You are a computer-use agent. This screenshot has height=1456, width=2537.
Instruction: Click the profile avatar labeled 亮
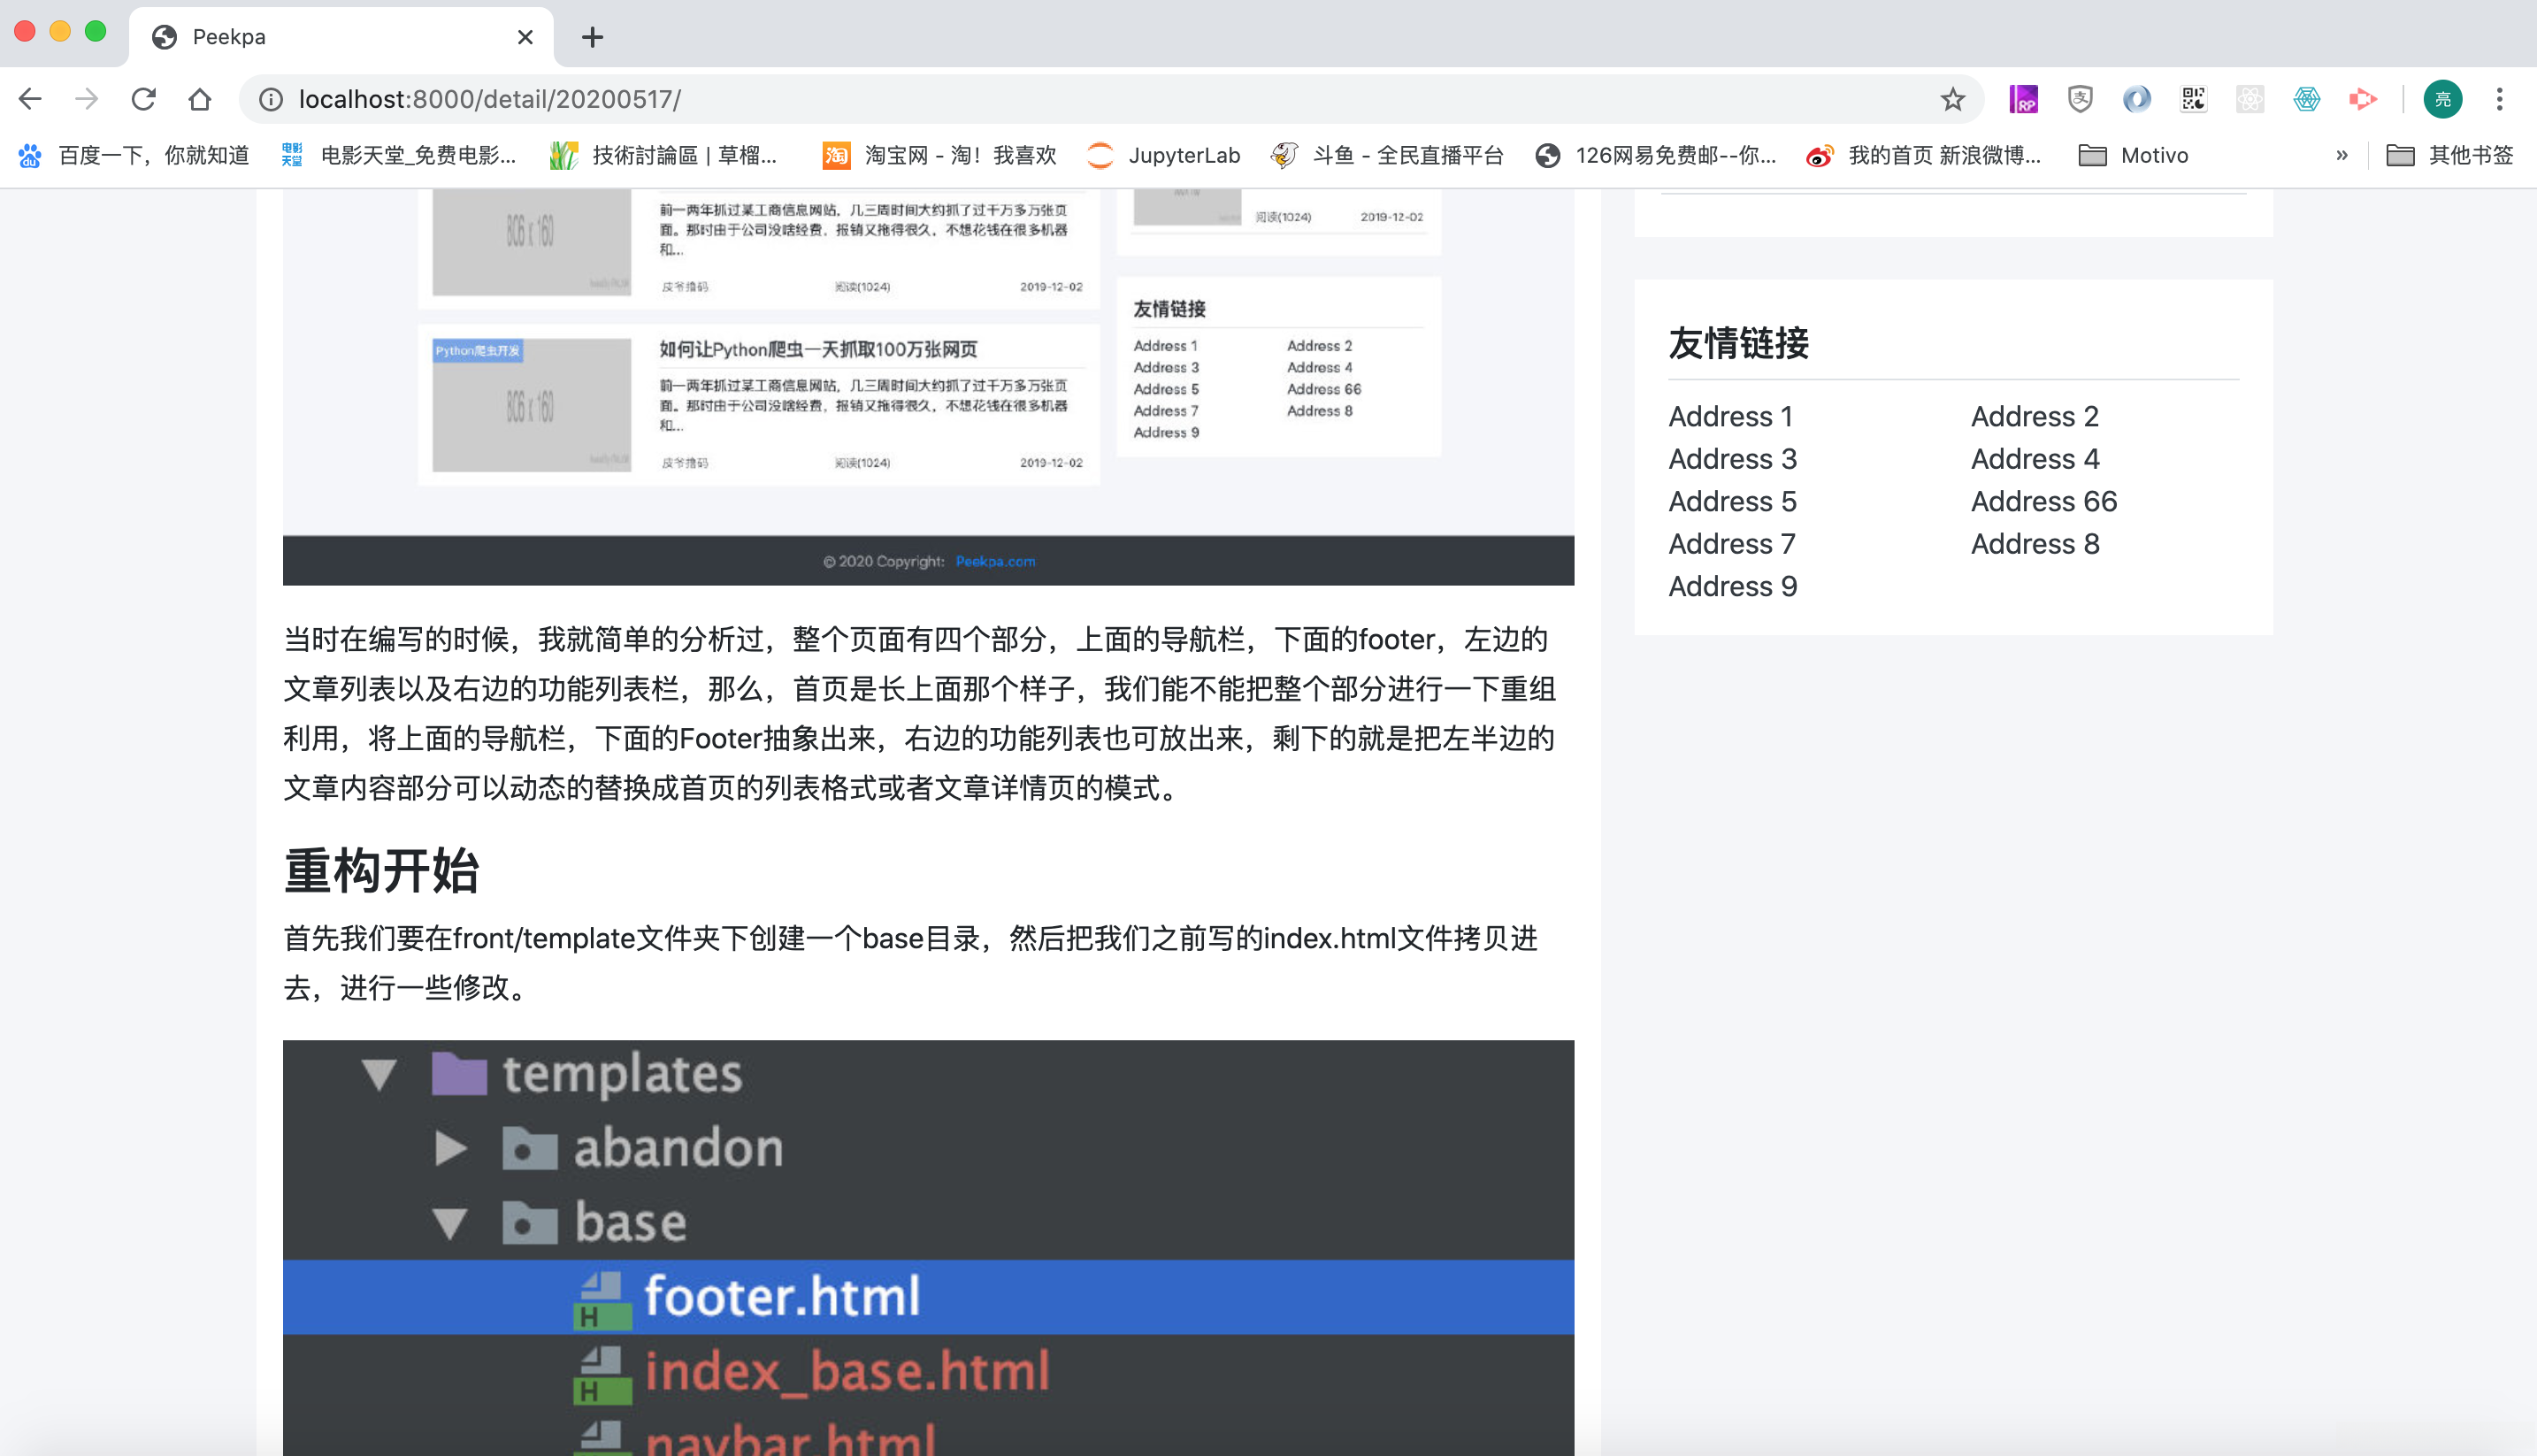point(2443,98)
